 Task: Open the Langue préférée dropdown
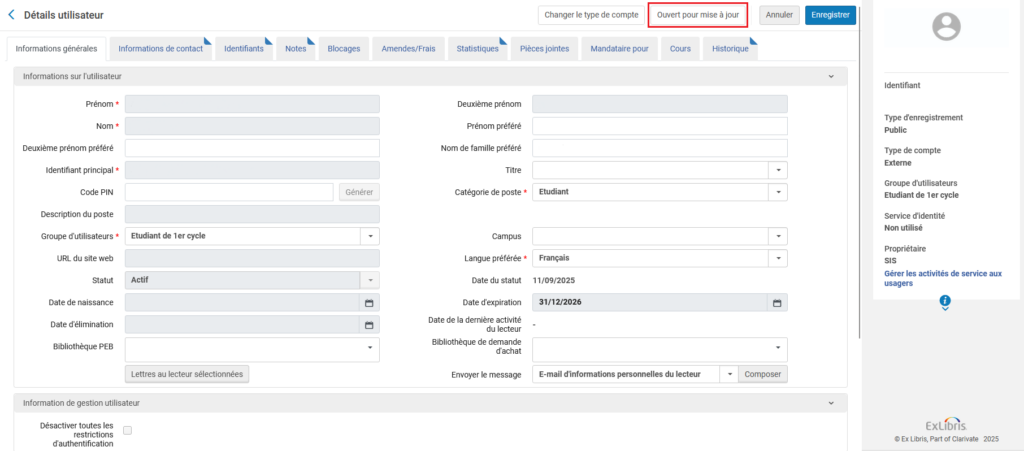point(777,258)
